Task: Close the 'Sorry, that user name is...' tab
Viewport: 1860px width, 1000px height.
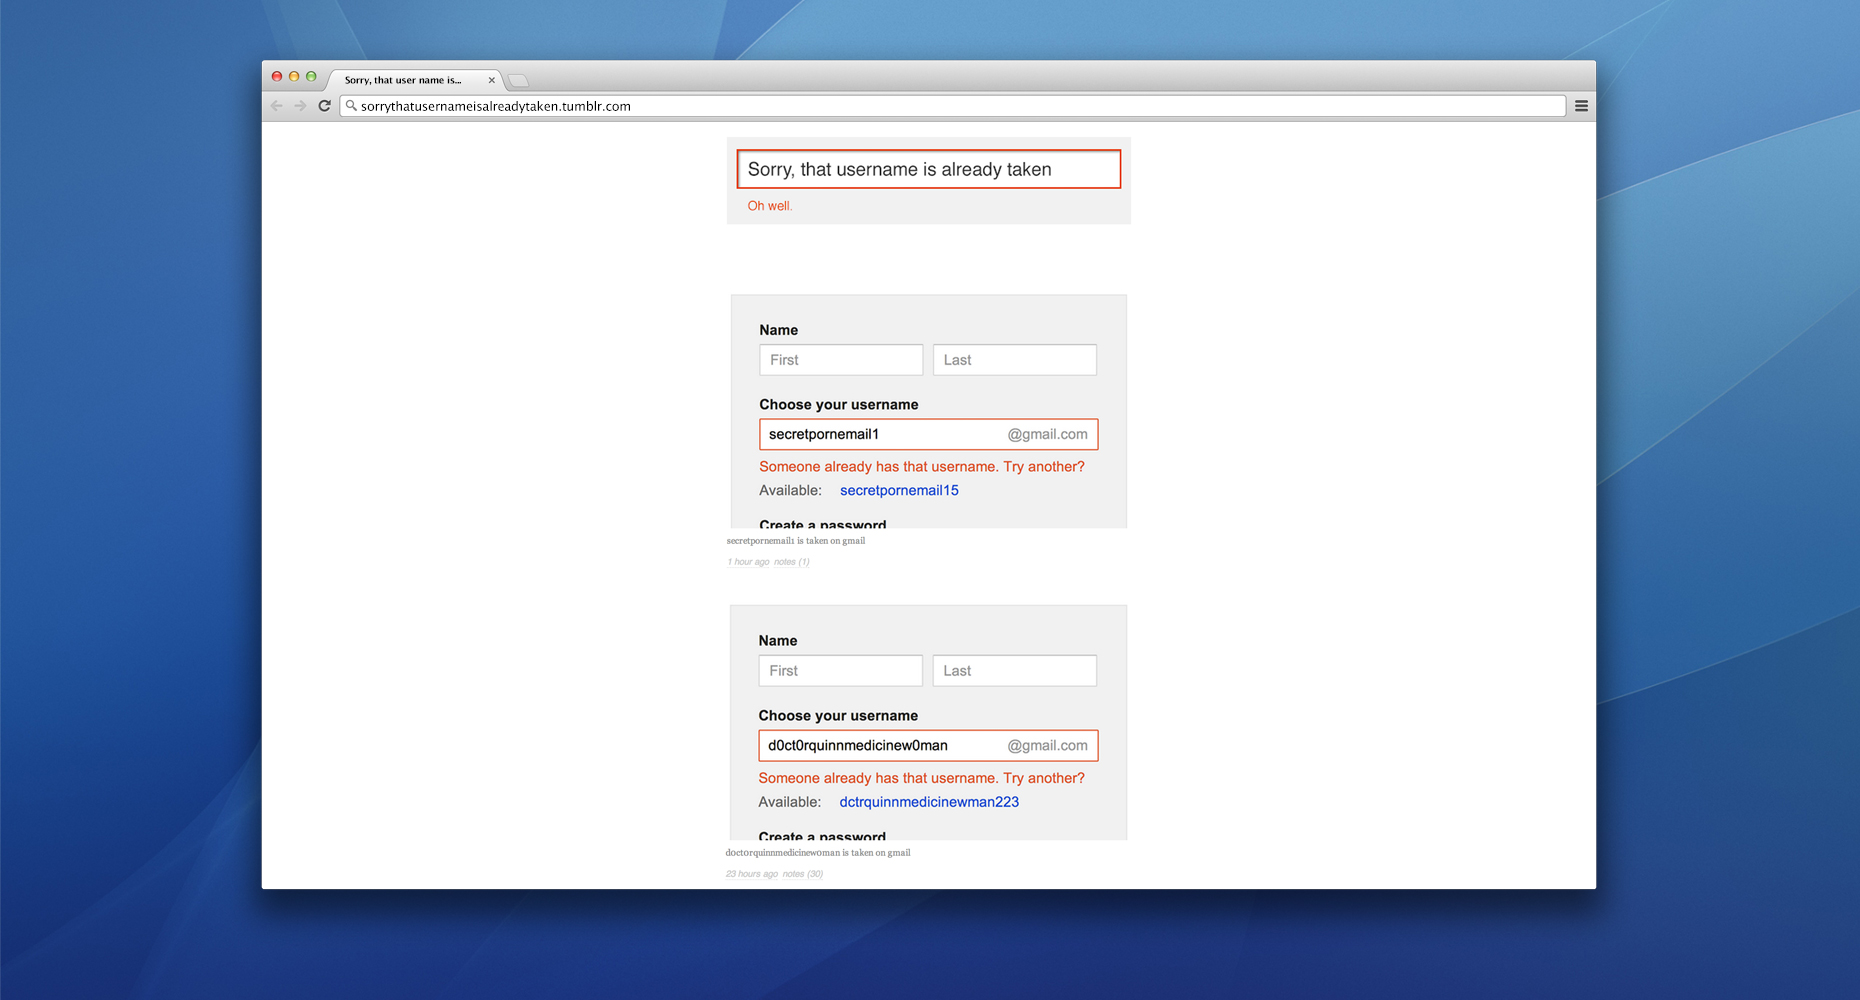Action: click(x=491, y=80)
